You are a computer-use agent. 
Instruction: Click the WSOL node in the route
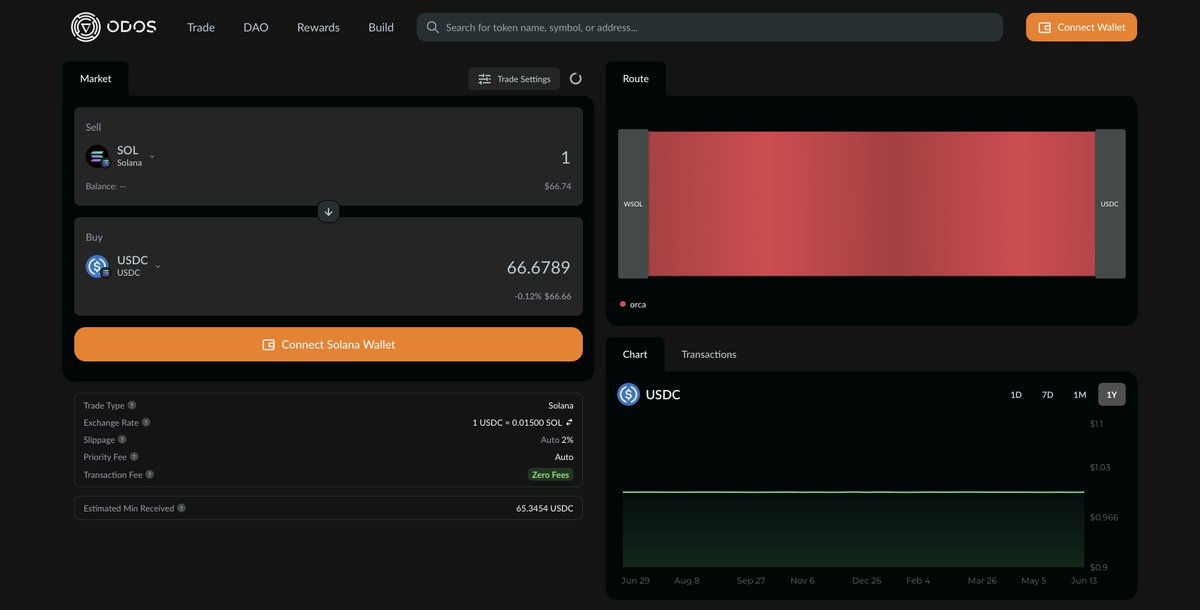tap(633, 203)
